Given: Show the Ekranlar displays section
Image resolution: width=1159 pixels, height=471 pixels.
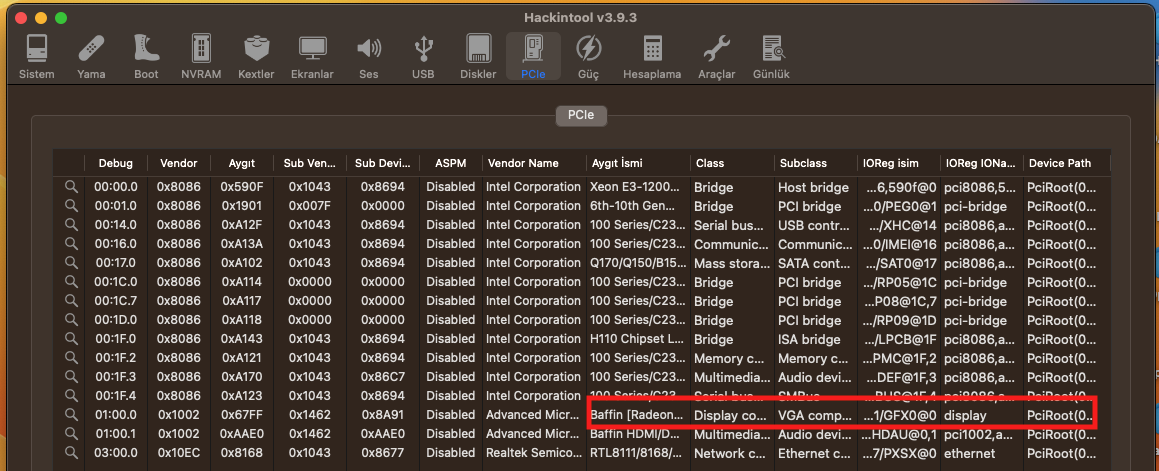Looking at the screenshot, I should click(x=312, y=55).
